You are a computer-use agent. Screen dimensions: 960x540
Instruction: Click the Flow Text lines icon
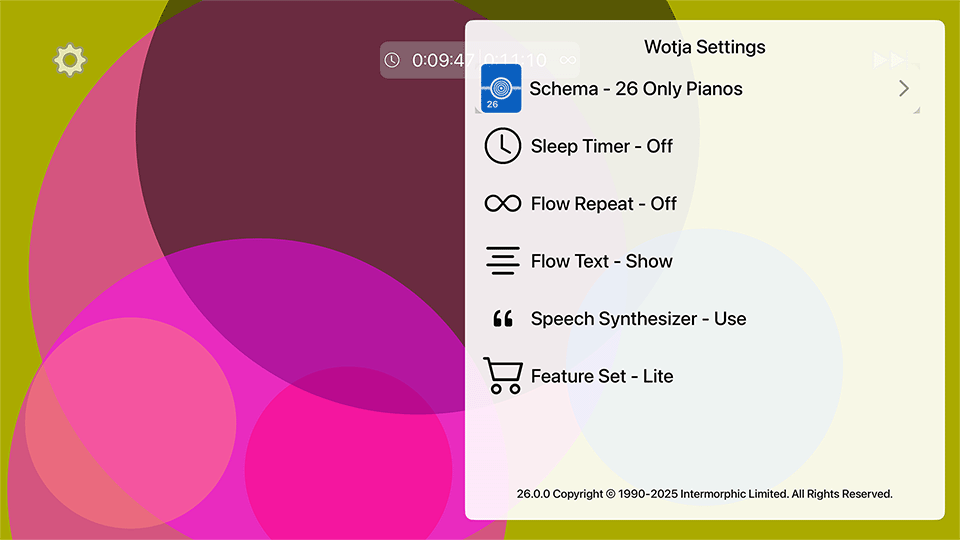(503, 261)
